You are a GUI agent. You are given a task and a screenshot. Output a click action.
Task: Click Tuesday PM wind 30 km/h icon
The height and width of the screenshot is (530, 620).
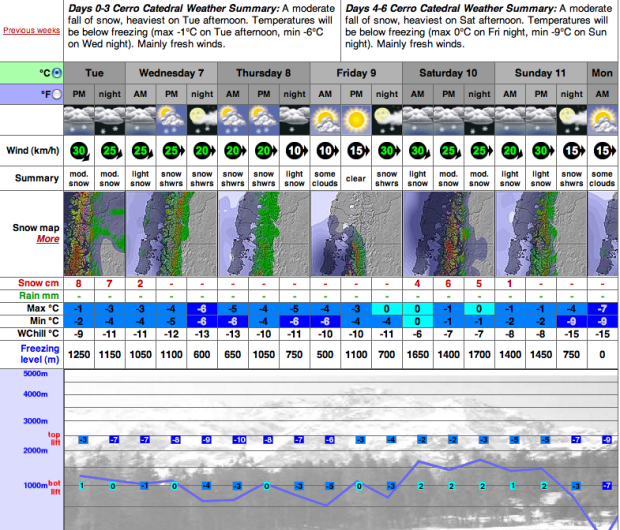(x=80, y=151)
